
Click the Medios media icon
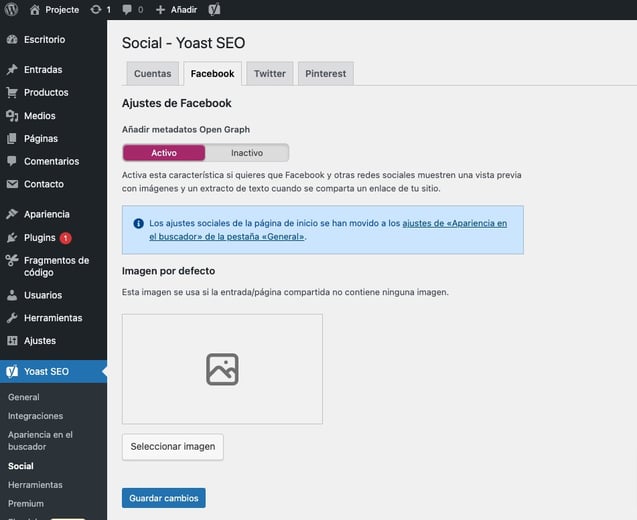[x=12, y=116]
